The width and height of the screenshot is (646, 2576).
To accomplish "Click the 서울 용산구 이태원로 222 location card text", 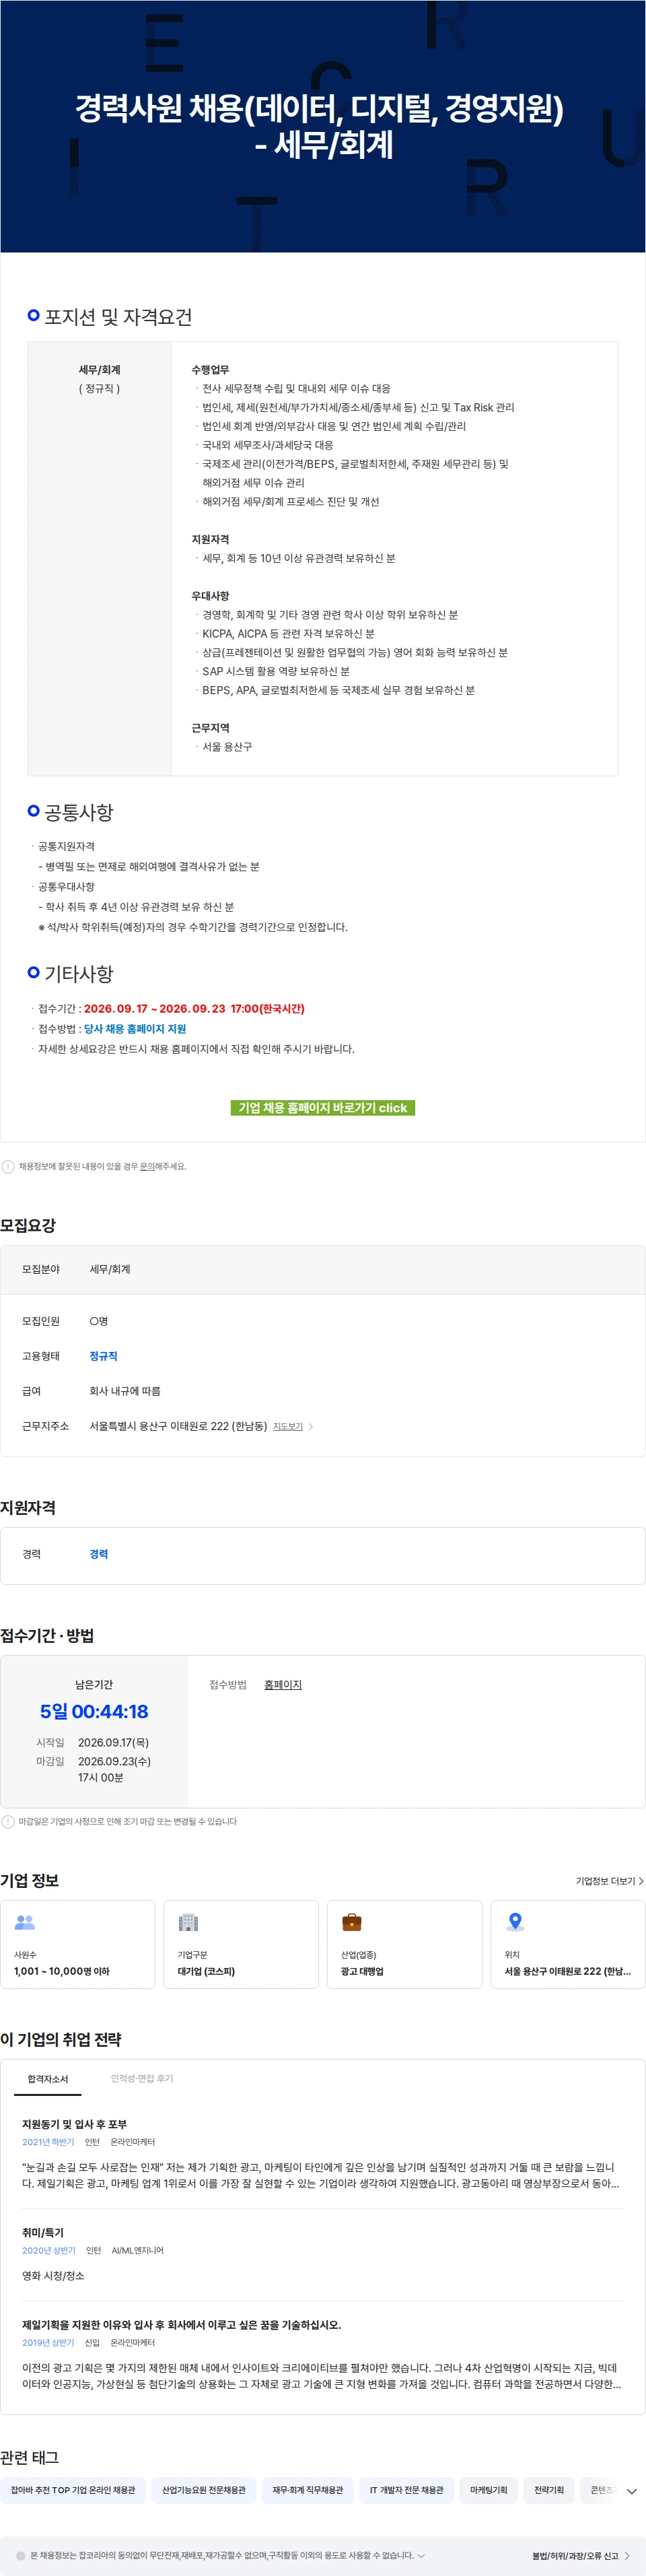I will coord(568,1971).
